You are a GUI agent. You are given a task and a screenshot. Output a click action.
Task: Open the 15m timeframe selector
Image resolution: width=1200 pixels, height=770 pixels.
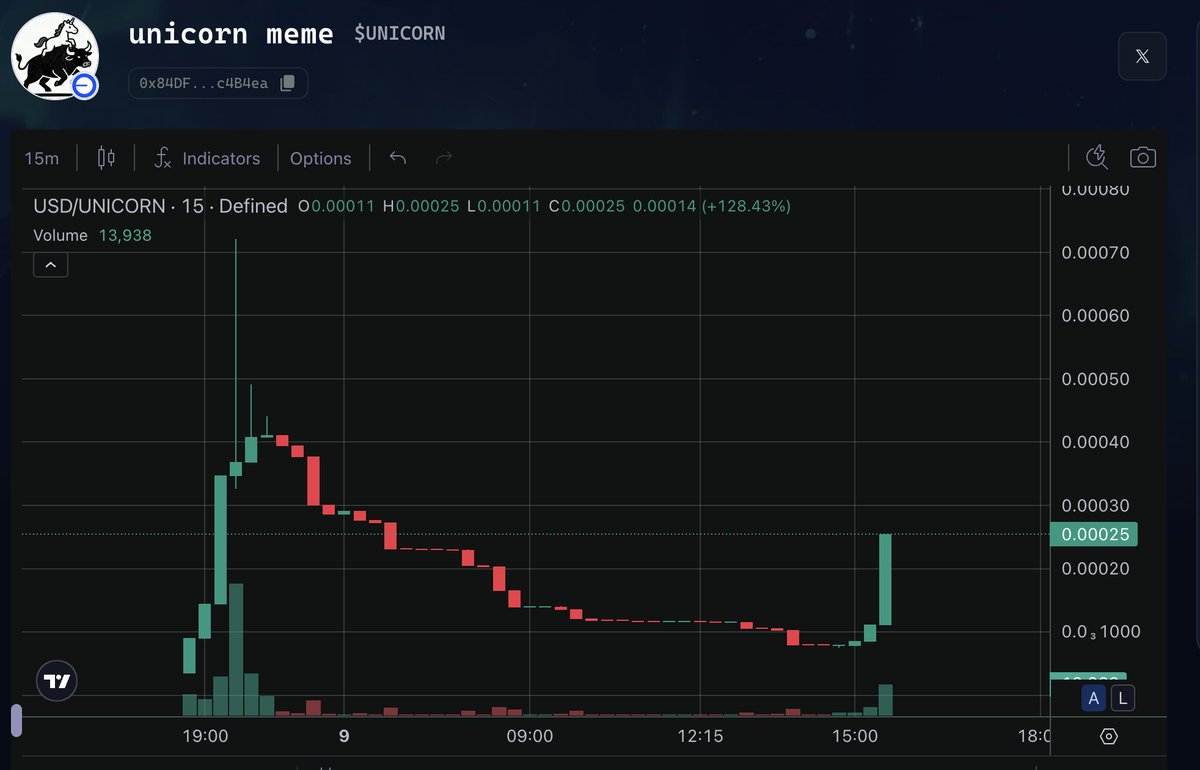tap(42, 158)
